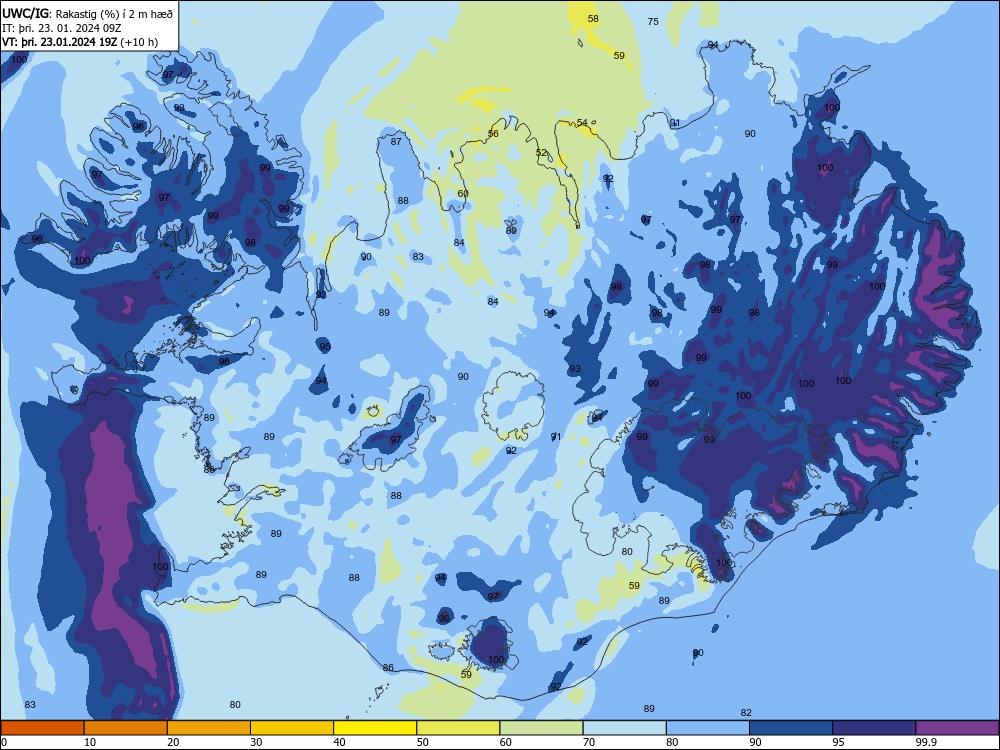Click the legend scale label '40'

[x=339, y=742]
